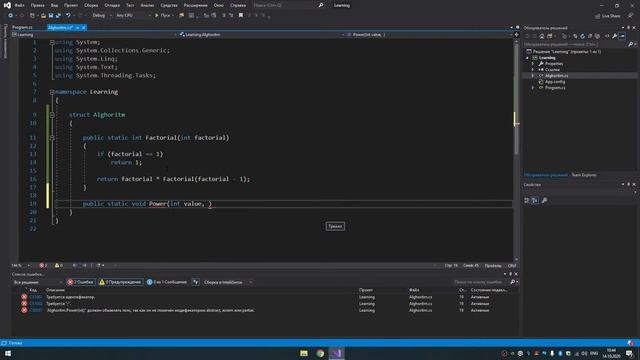Click the error count indicator below editor
Viewport: 640px width, 360px height.
pos(43,265)
